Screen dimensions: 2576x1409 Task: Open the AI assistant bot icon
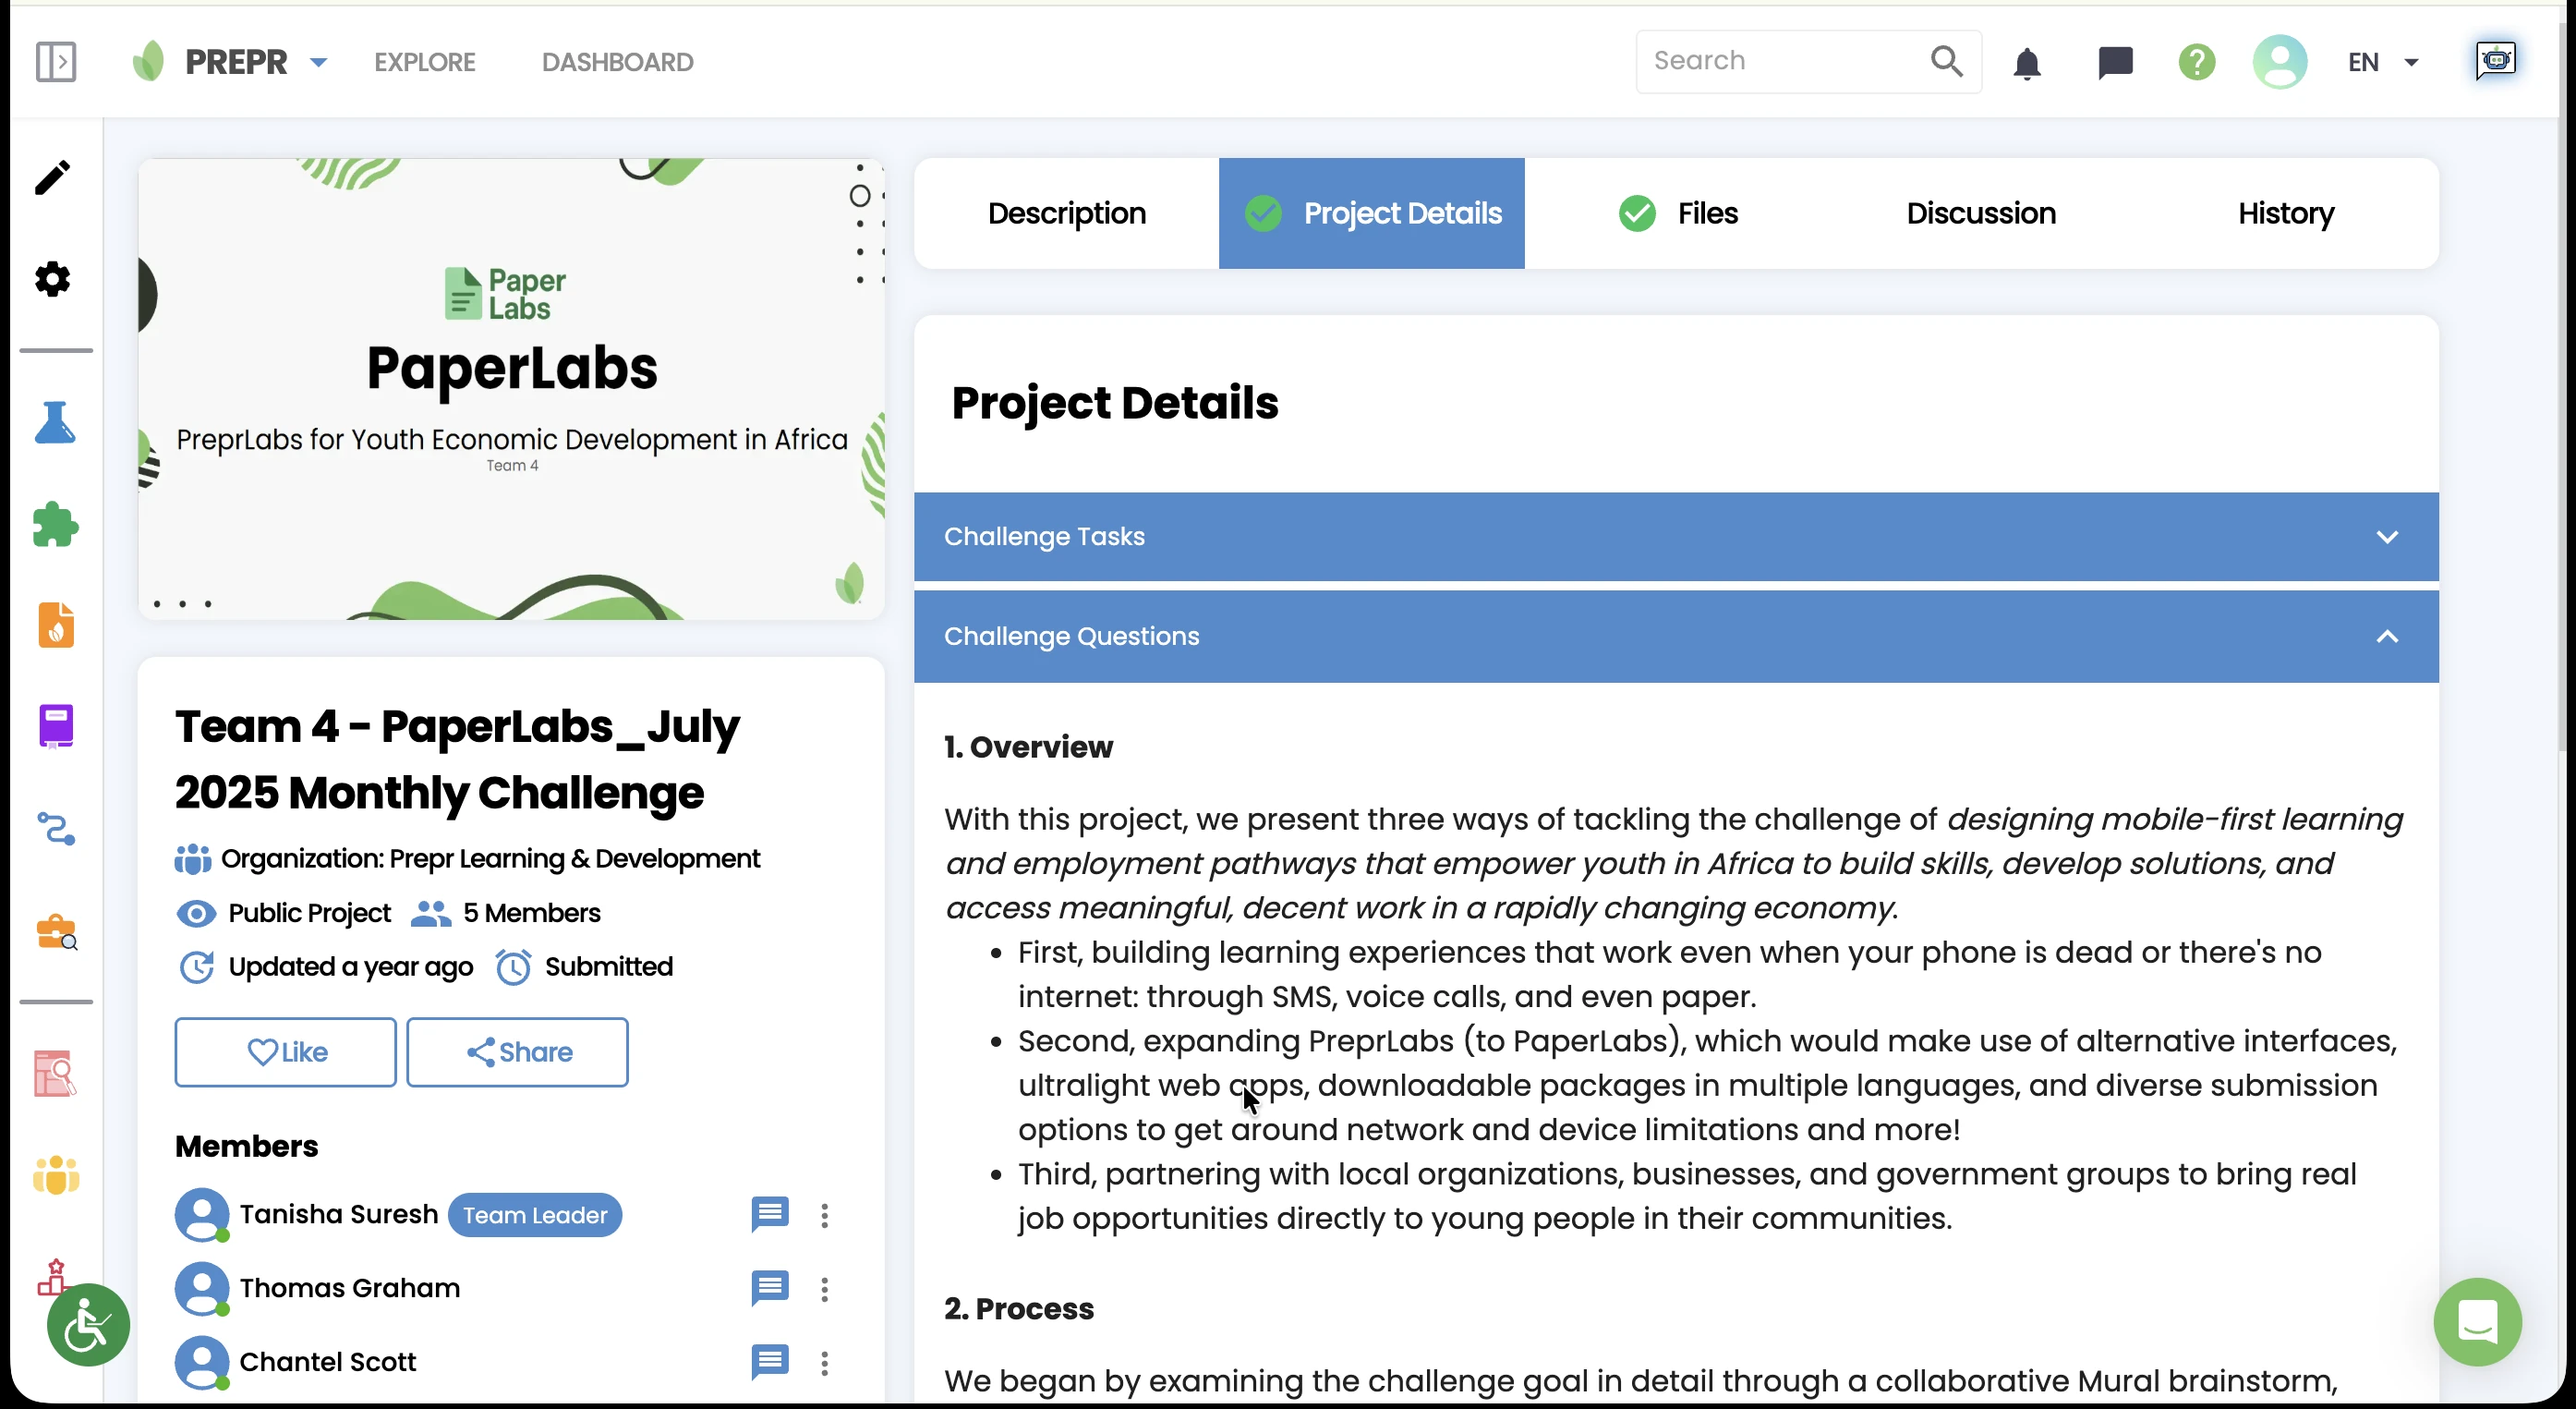click(2496, 60)
